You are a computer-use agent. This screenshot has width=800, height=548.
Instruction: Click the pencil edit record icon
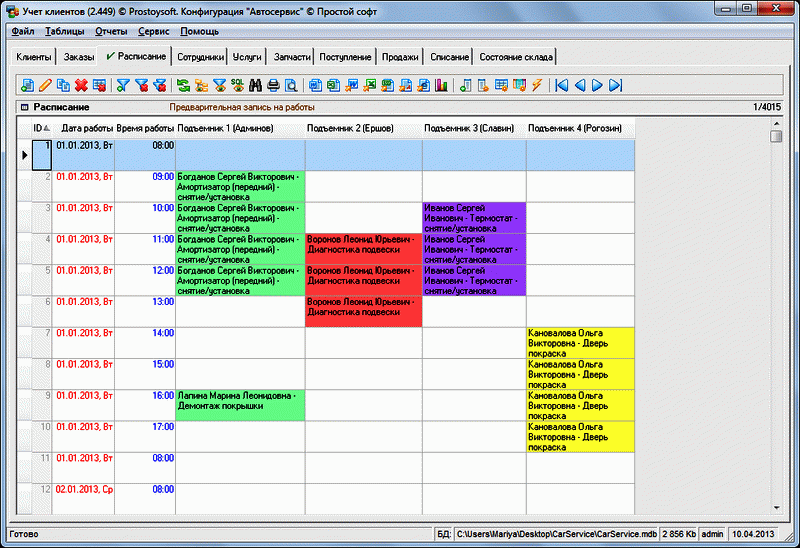(45, 85)
